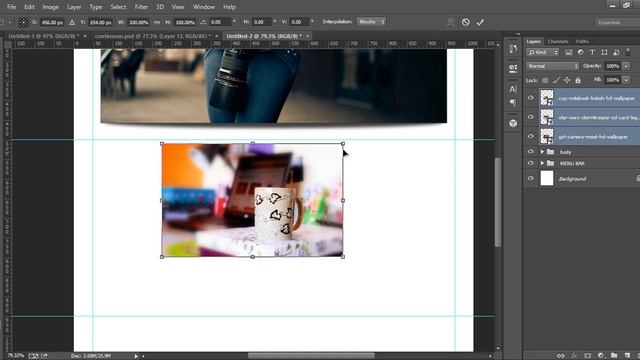Click the reference point location grid icon
Viewport: 640px width, 360px height.
pos(24,22)
